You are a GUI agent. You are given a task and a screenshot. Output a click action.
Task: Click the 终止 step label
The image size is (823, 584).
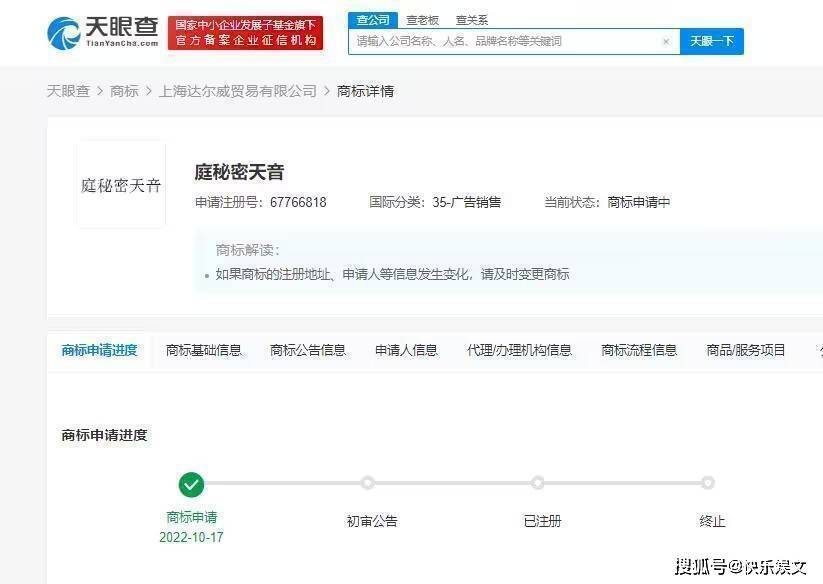coord(713,521)
